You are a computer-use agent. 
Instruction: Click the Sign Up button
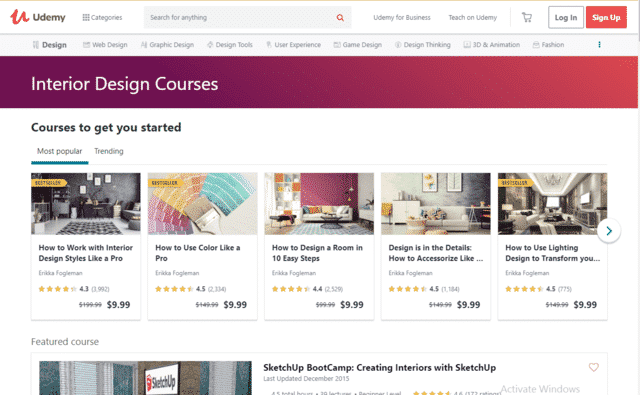(606, 17)
